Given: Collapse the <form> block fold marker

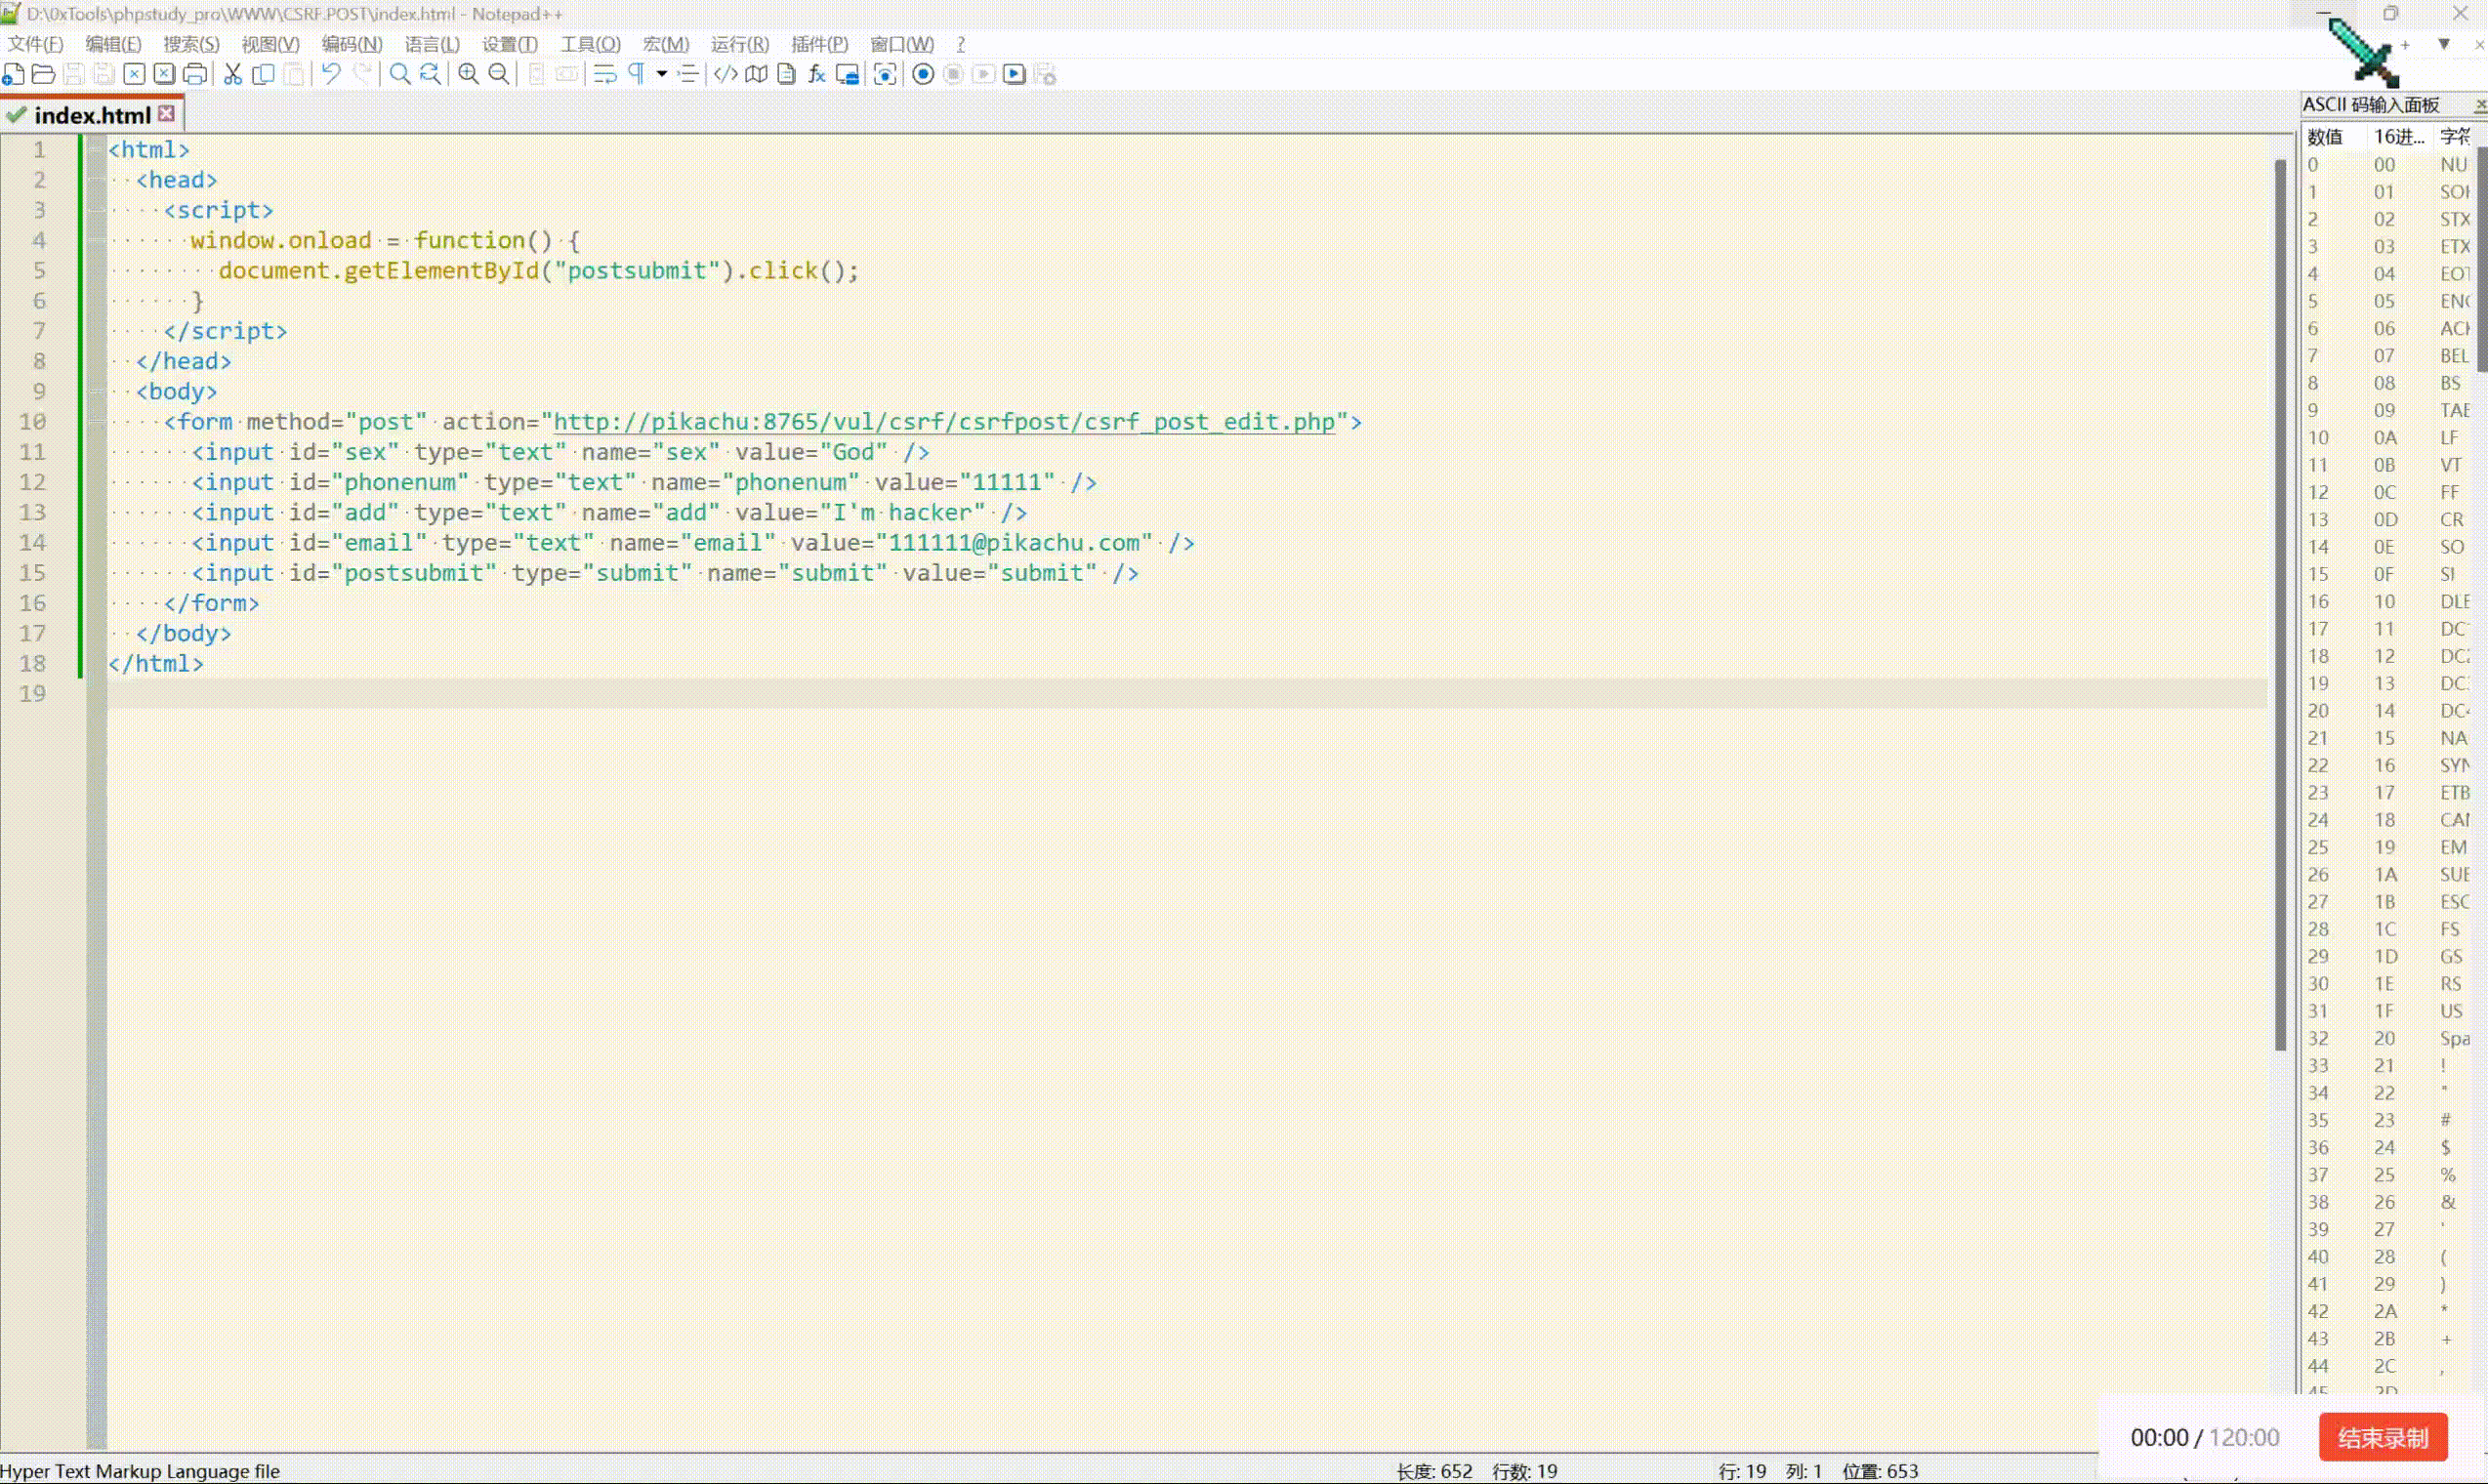Looking at the screenshot, I should click(x=96, y=422).
